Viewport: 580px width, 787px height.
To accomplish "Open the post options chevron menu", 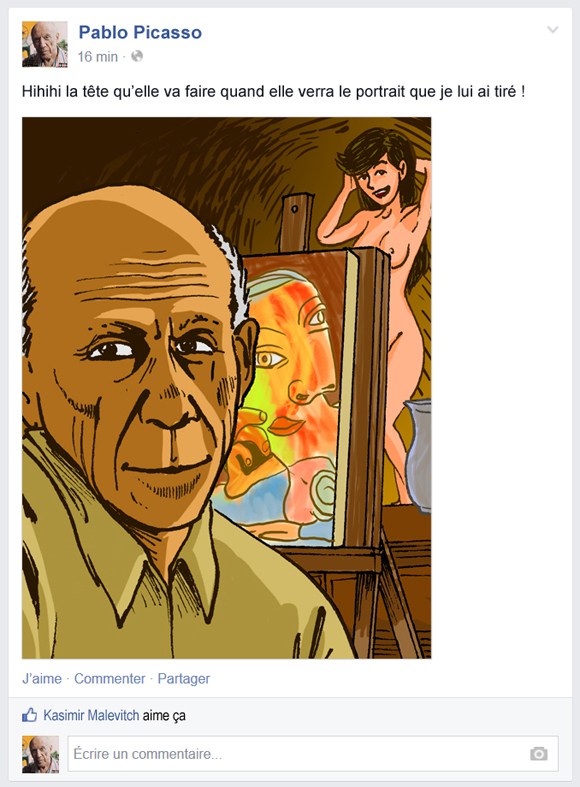I will pyautogui.click(x=552, y=30).
